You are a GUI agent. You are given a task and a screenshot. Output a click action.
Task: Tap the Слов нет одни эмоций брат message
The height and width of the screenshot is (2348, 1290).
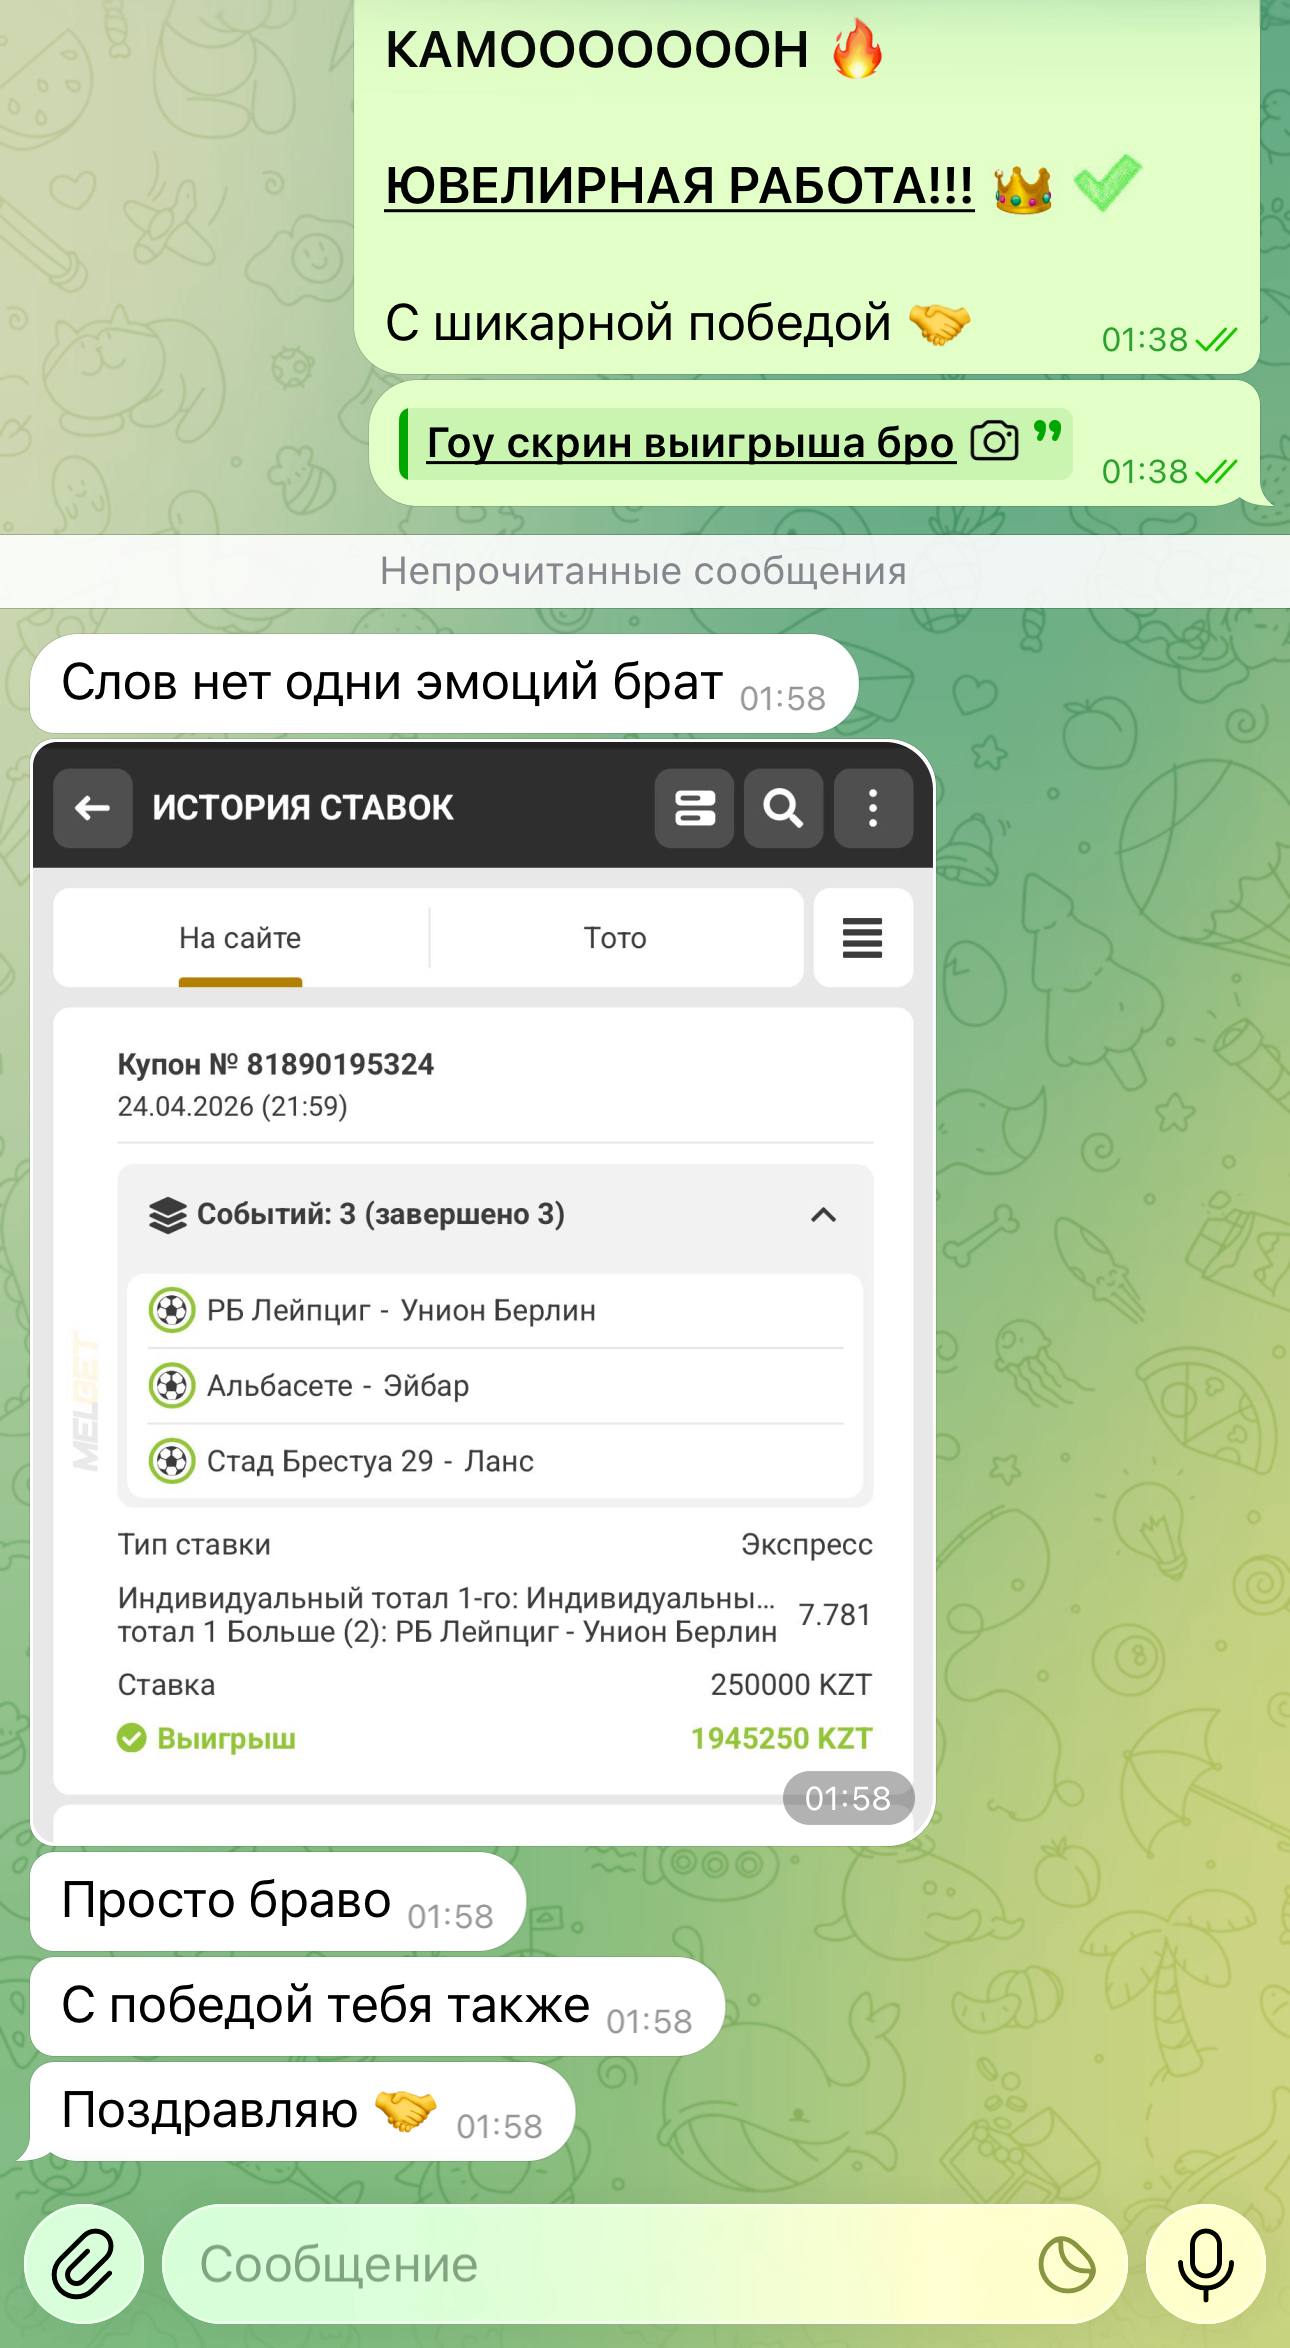pos(392,684)
